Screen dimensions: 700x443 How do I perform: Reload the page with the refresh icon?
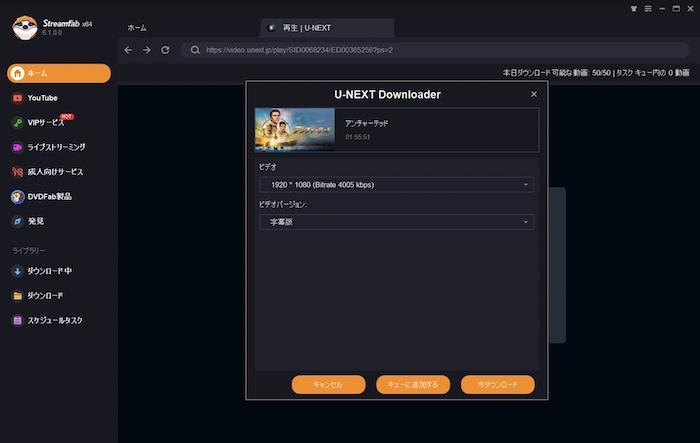coord(165,50)
